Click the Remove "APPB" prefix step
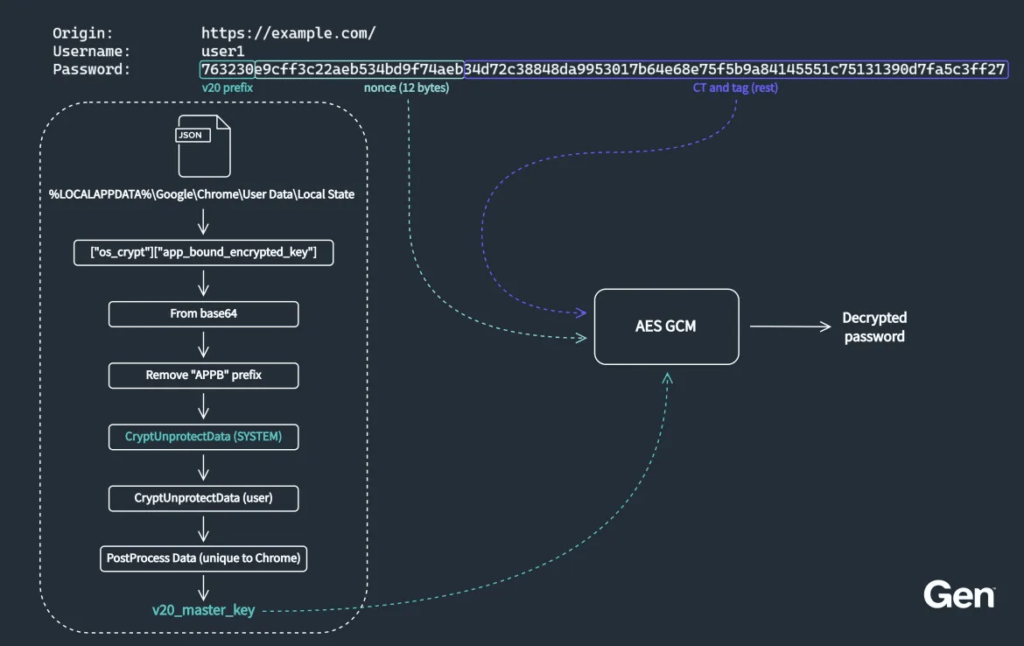The height and width of the screenshot is (646, 1024). coord(203,376)
